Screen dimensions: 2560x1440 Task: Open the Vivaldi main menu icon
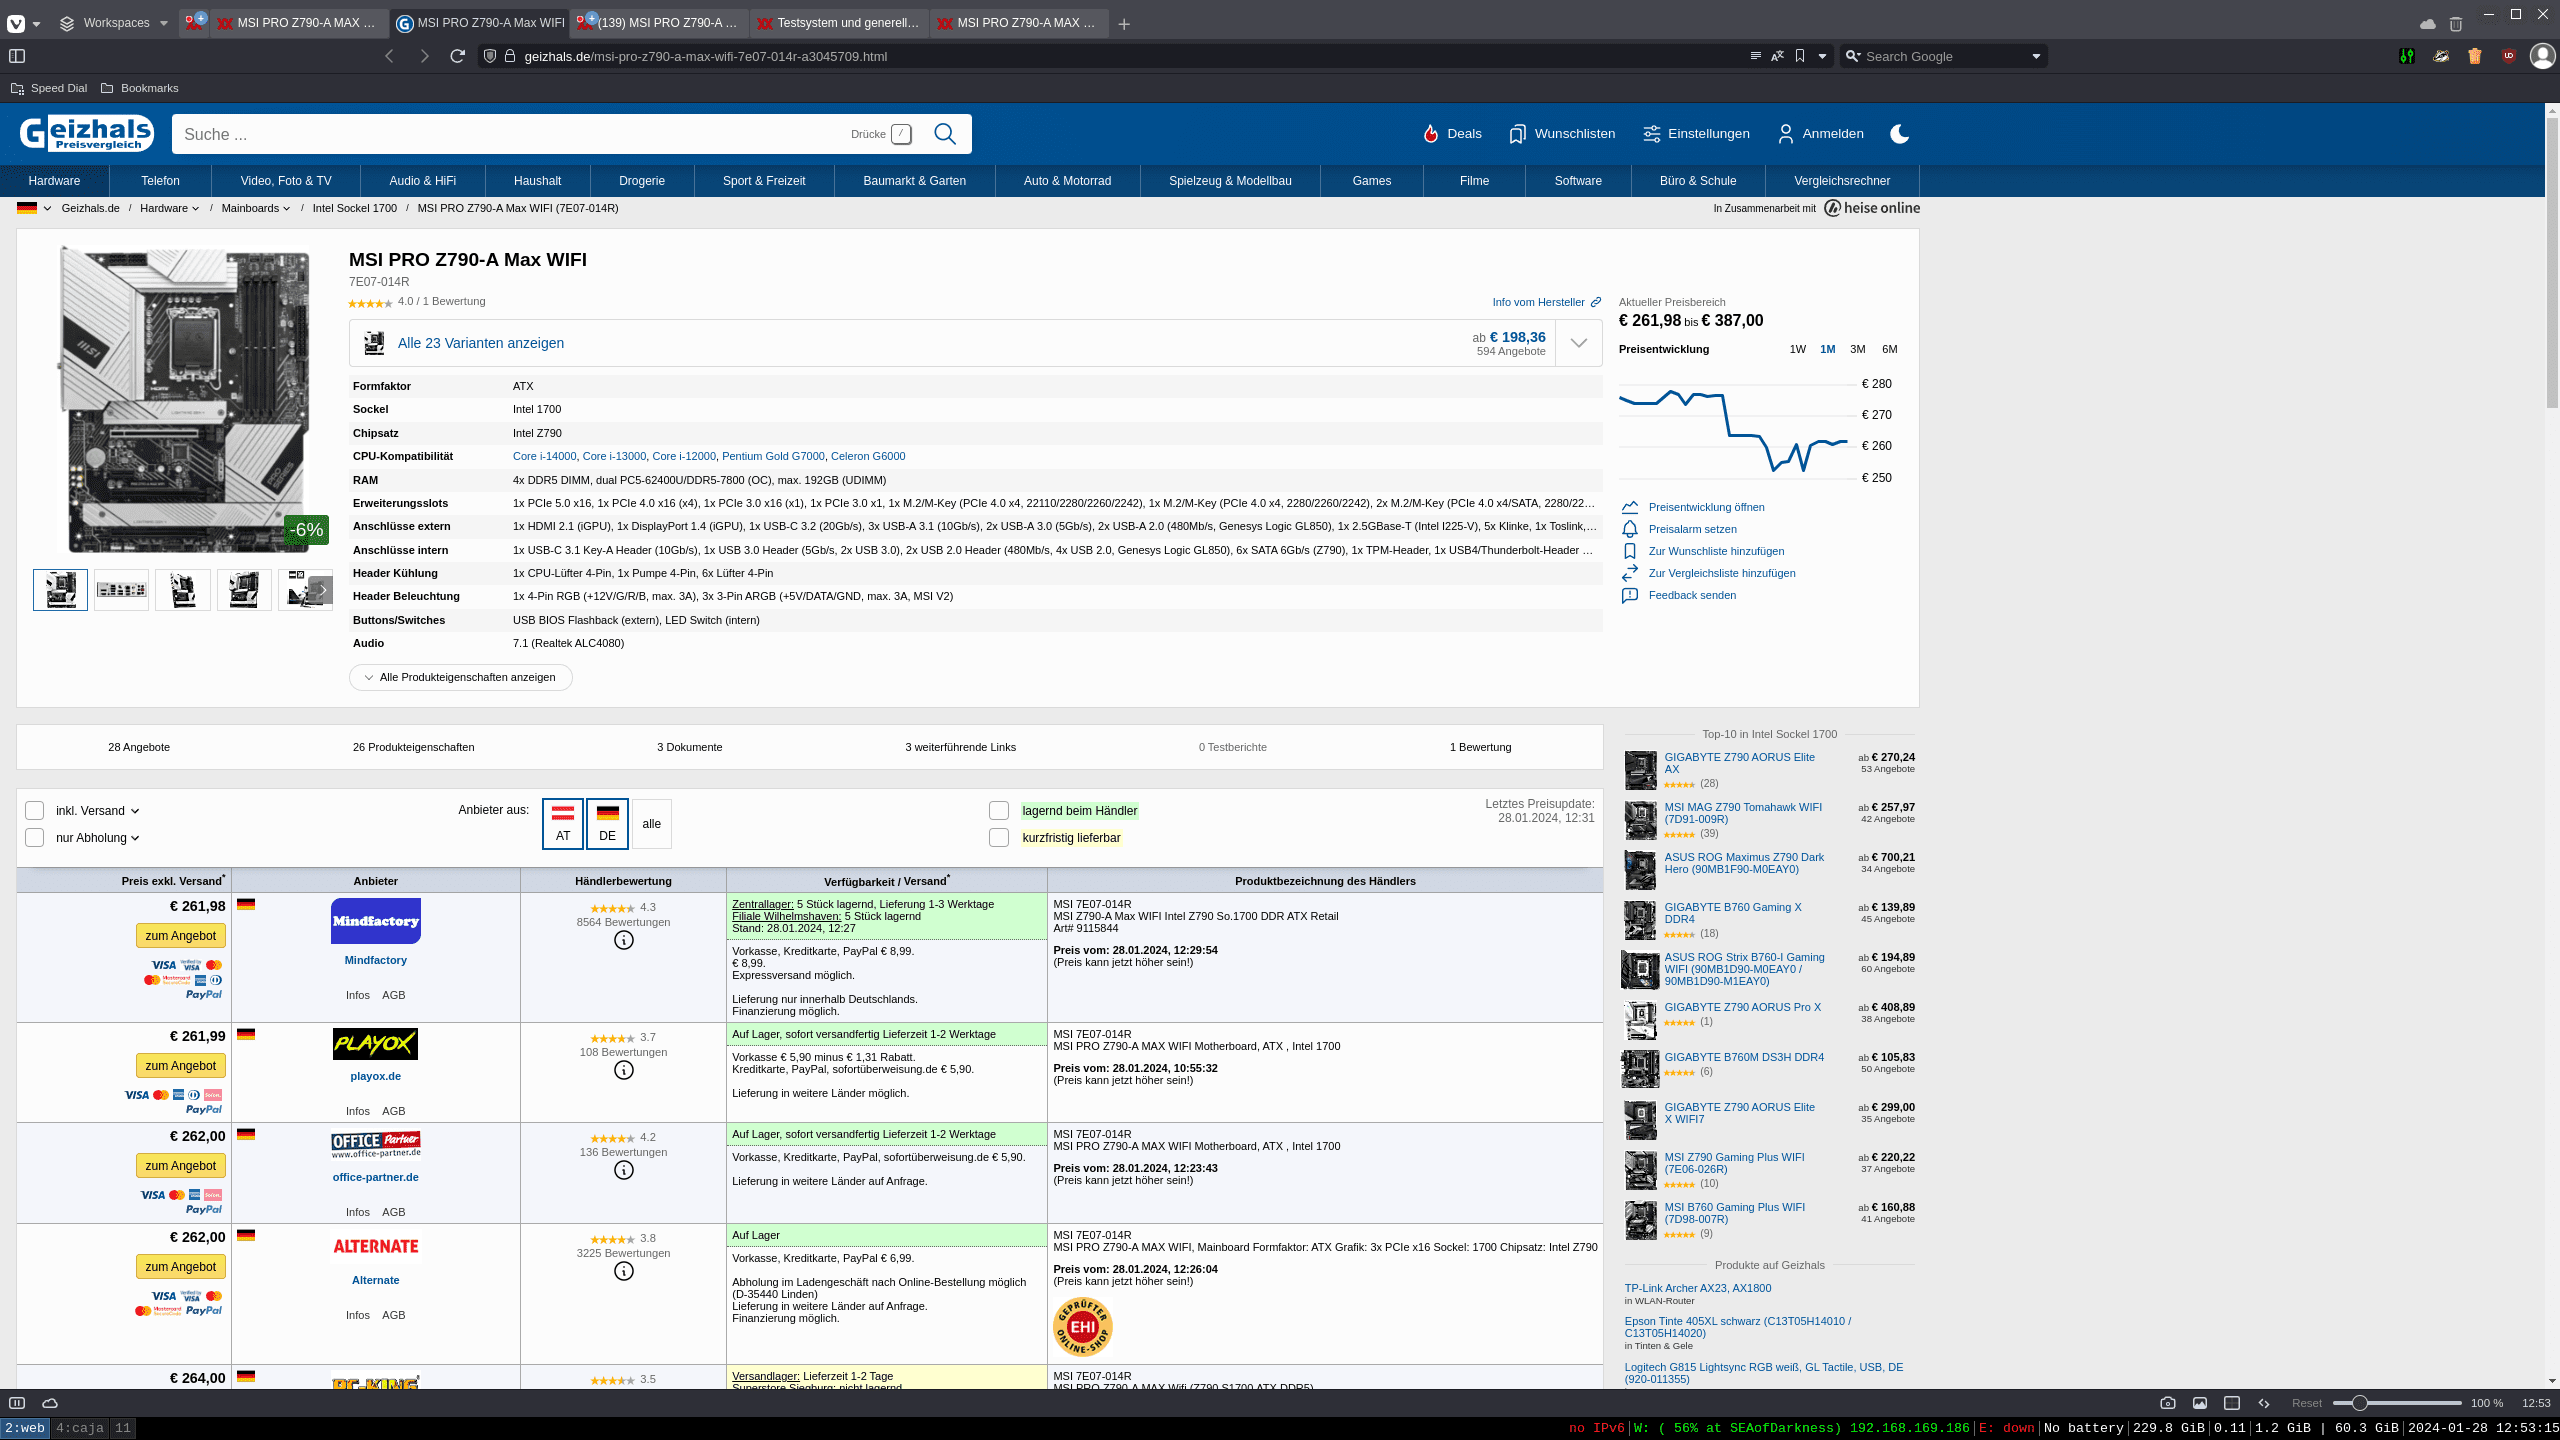point(16,23)
